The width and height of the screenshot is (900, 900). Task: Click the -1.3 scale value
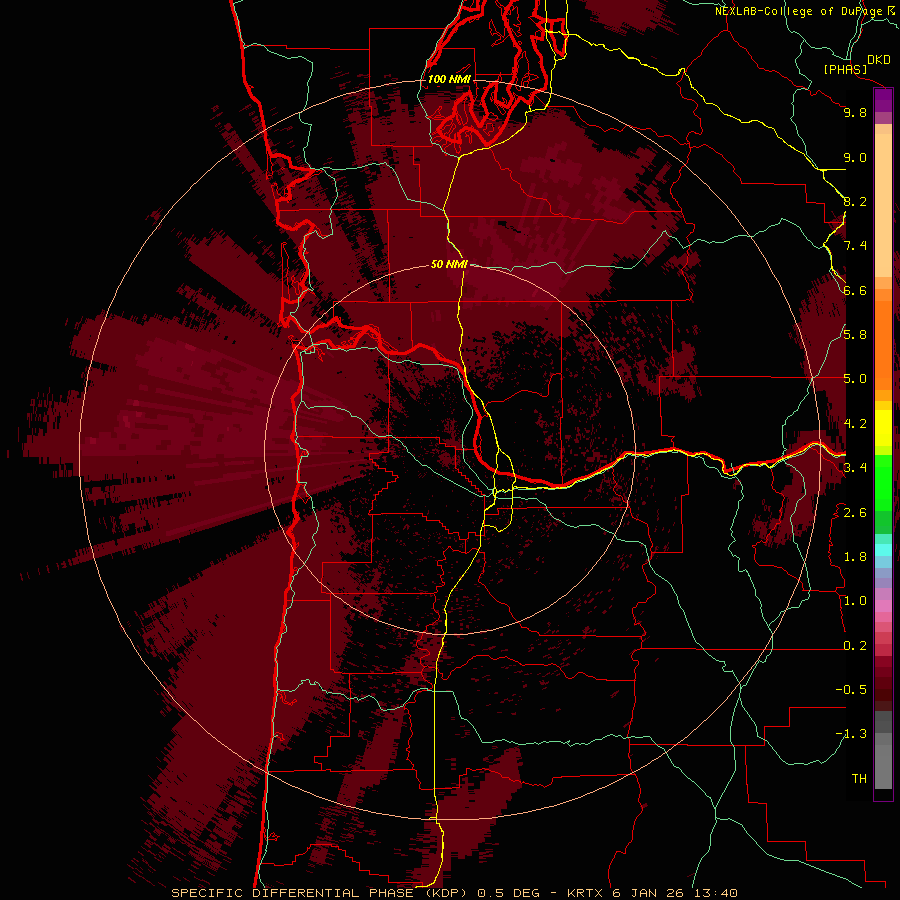851,734
